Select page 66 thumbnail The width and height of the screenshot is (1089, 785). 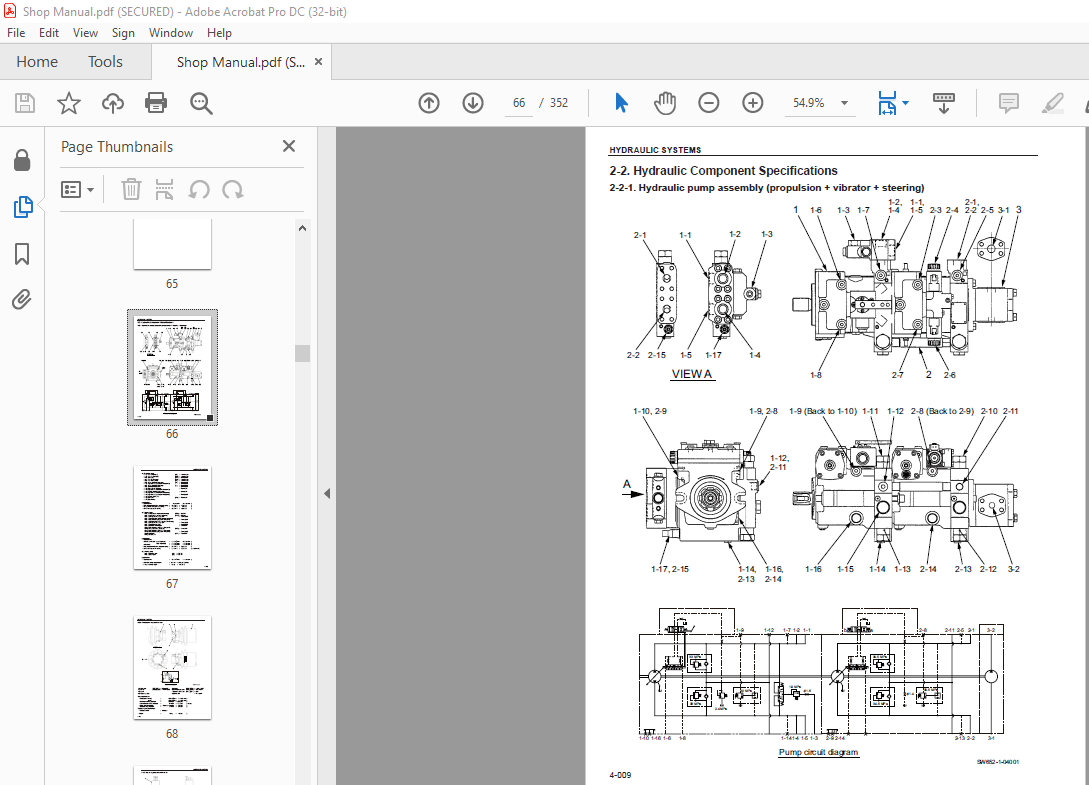coord(172,367)
